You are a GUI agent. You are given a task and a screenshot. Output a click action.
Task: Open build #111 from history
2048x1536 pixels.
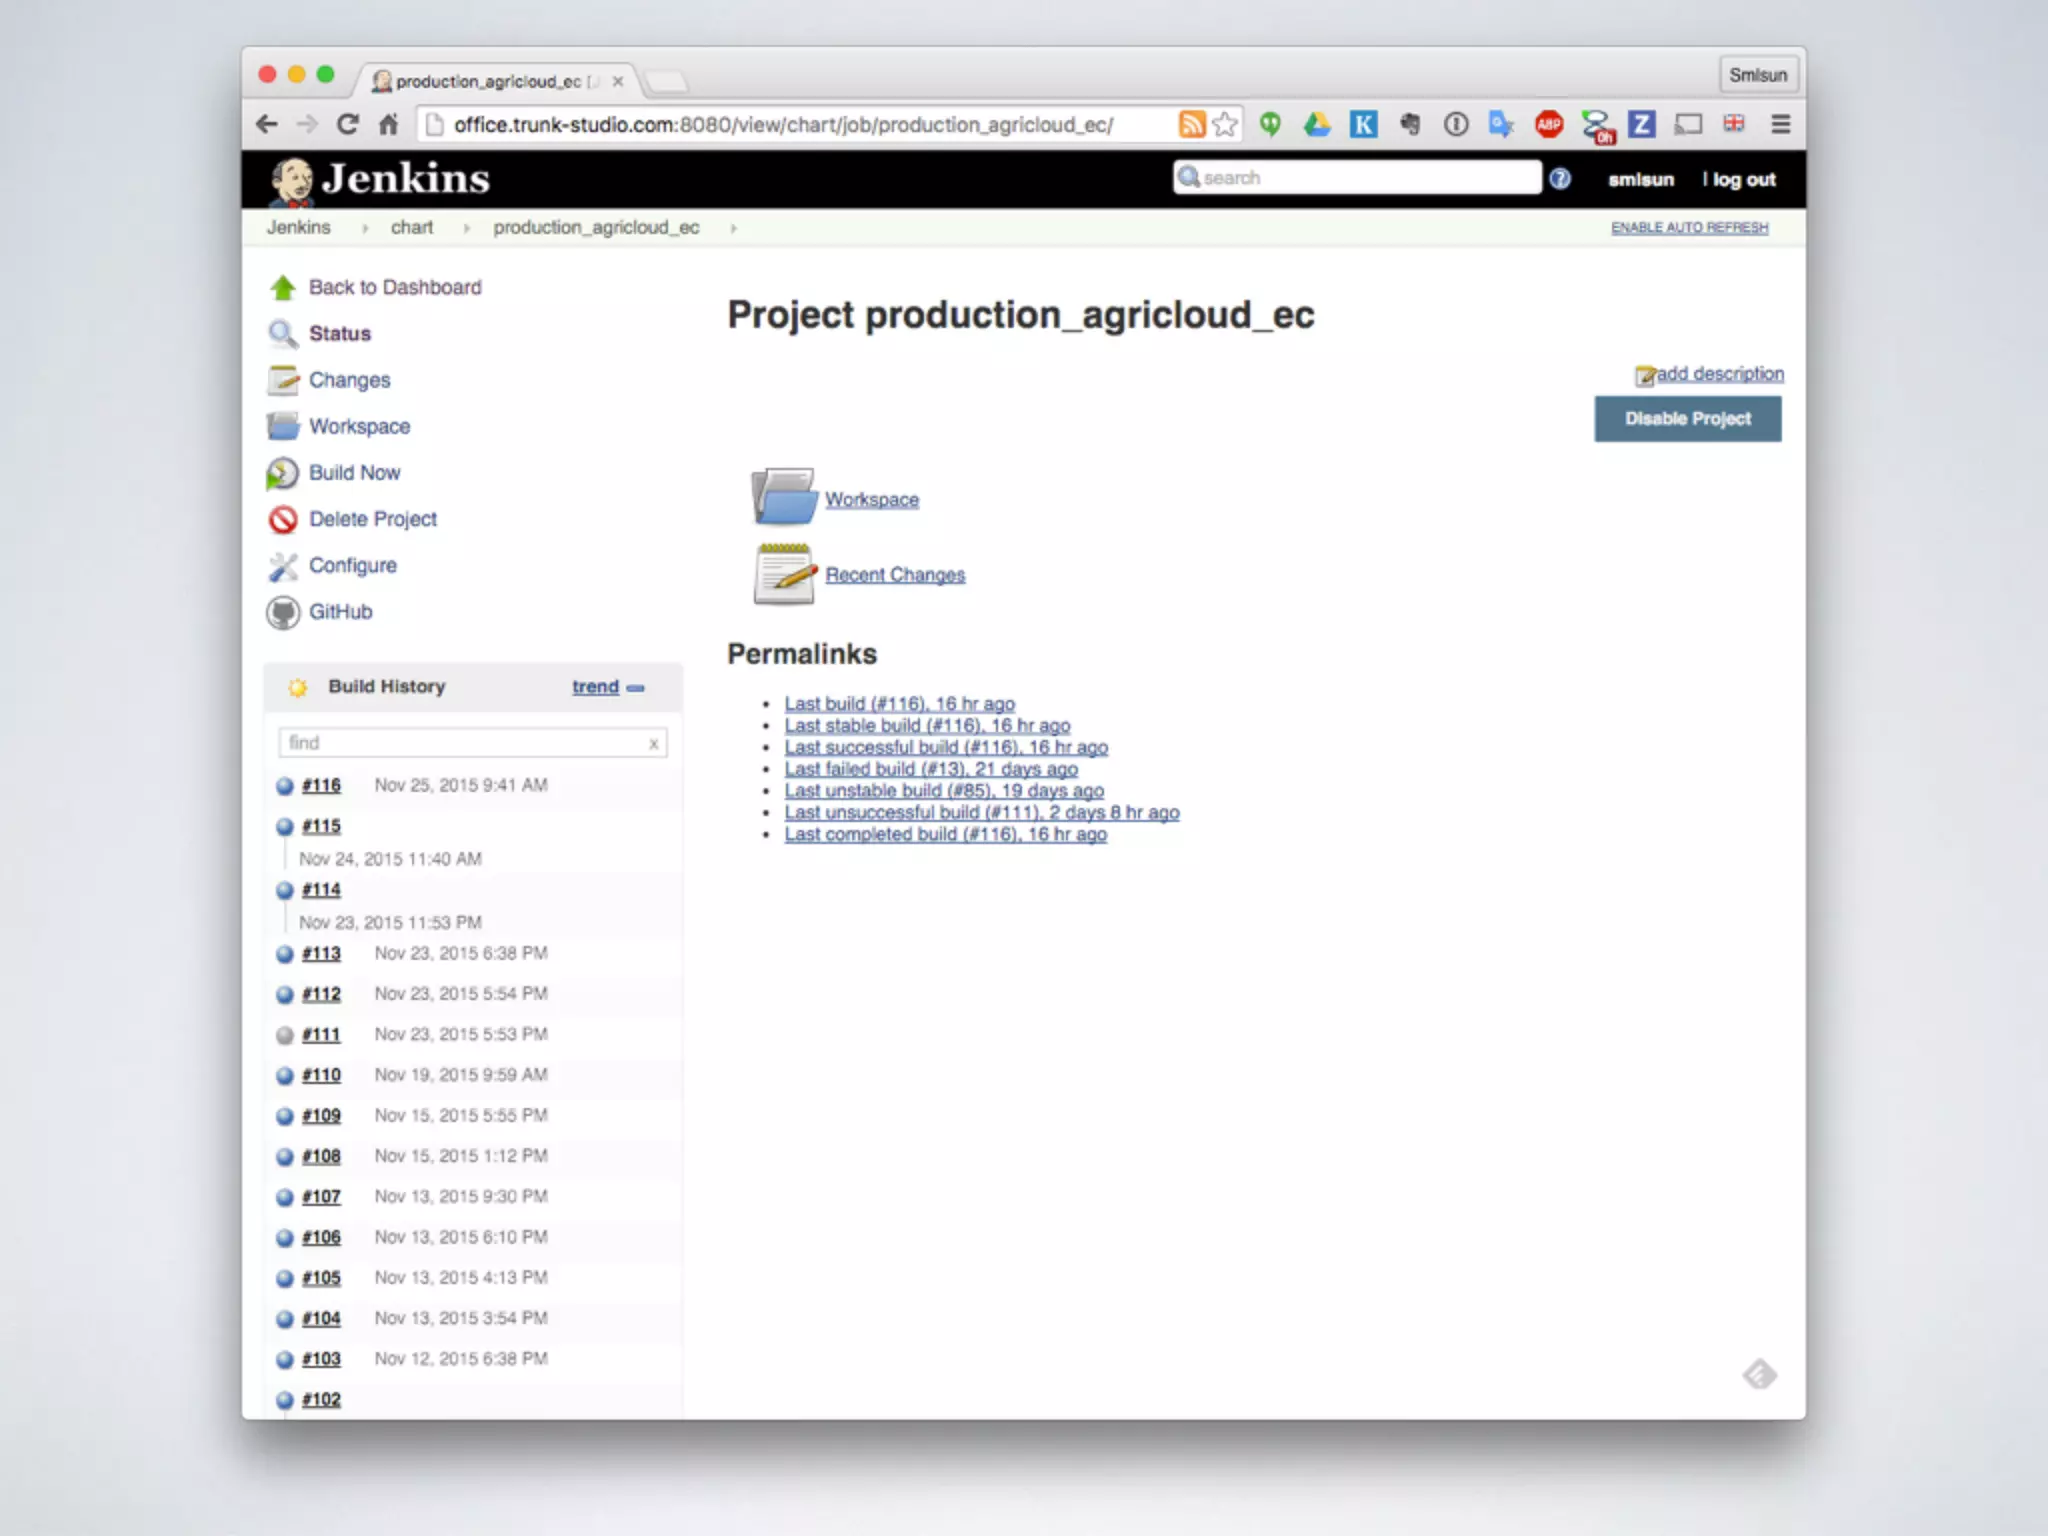click(x=321, y=1035)
